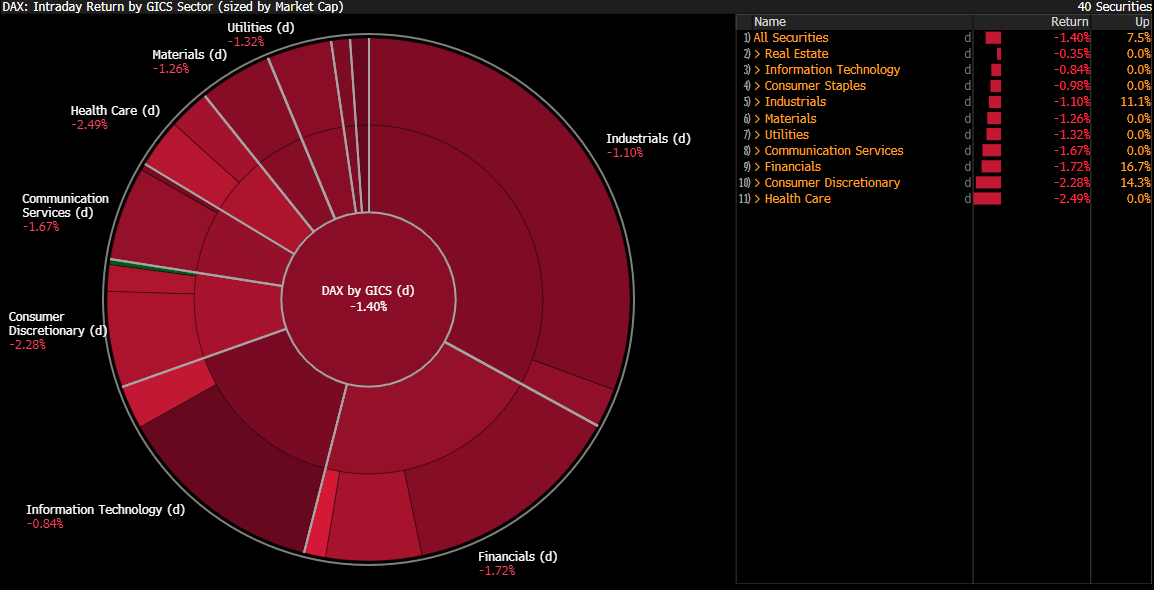1154x590 pixels.
Task: Click the Communication Services (d) chart label
Action: (x=66, y=206)
